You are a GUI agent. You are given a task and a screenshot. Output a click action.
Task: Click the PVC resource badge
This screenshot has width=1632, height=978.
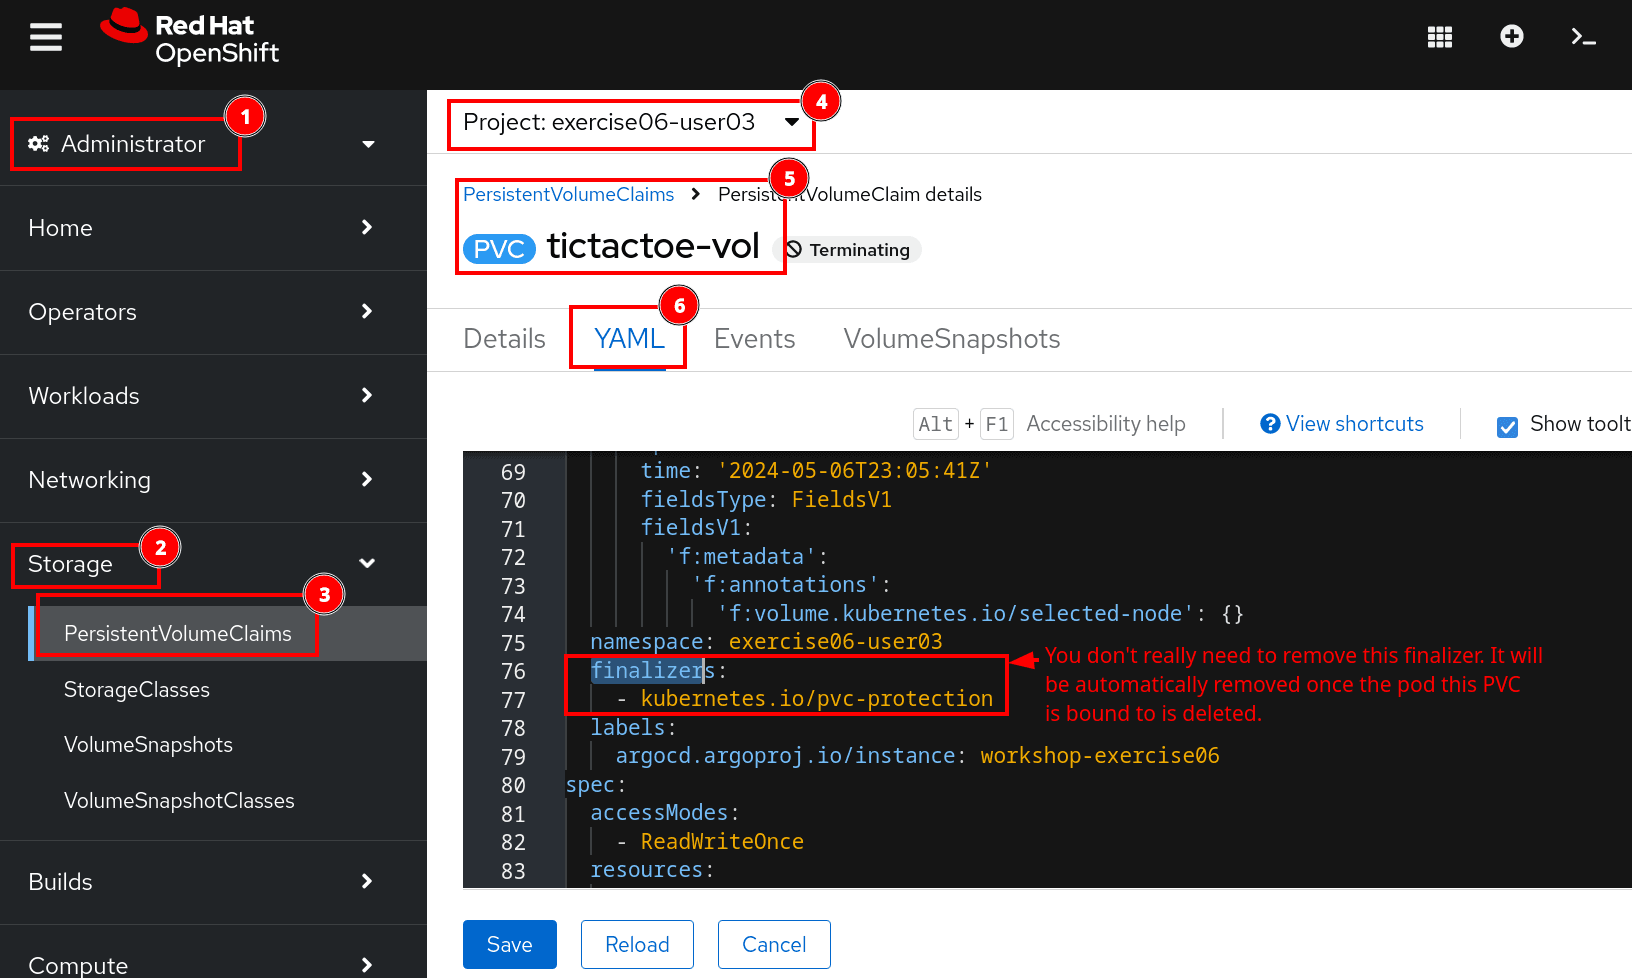(x=499, y=249)
